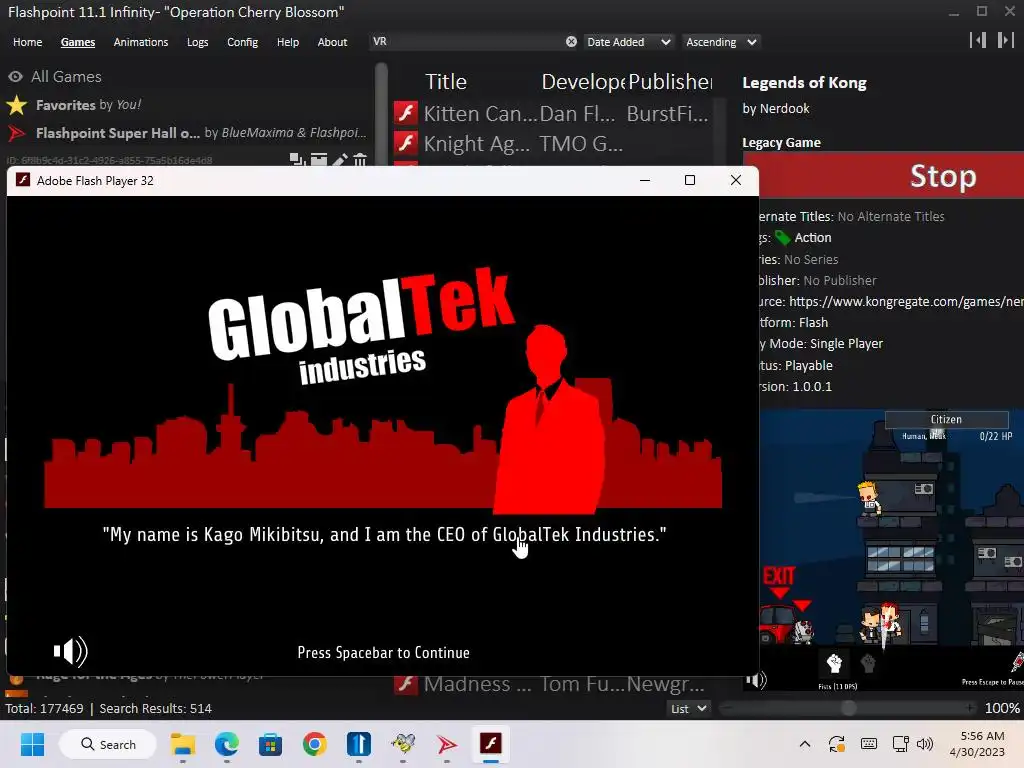Click the Action tag label
Viewport: 1024px width, 768px height.
pyautogui.click(x=813, y=238)
